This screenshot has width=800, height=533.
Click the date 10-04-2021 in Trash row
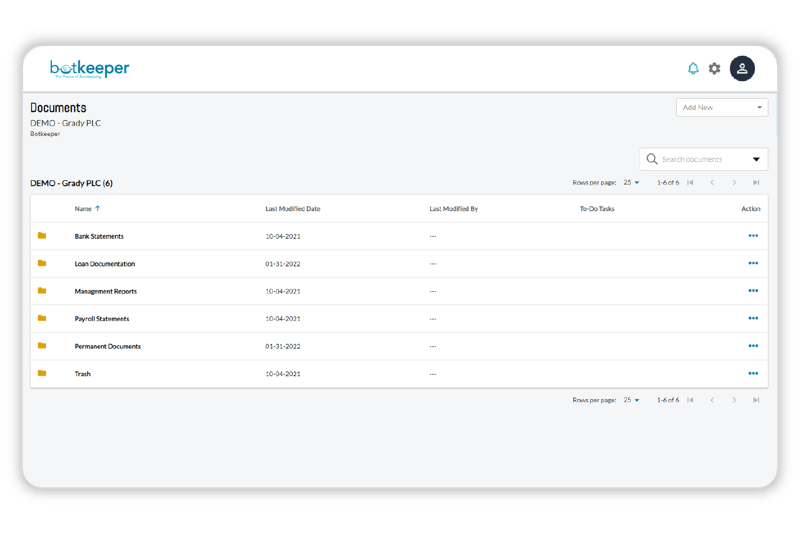pyautogui.click(x=283, y=374)
